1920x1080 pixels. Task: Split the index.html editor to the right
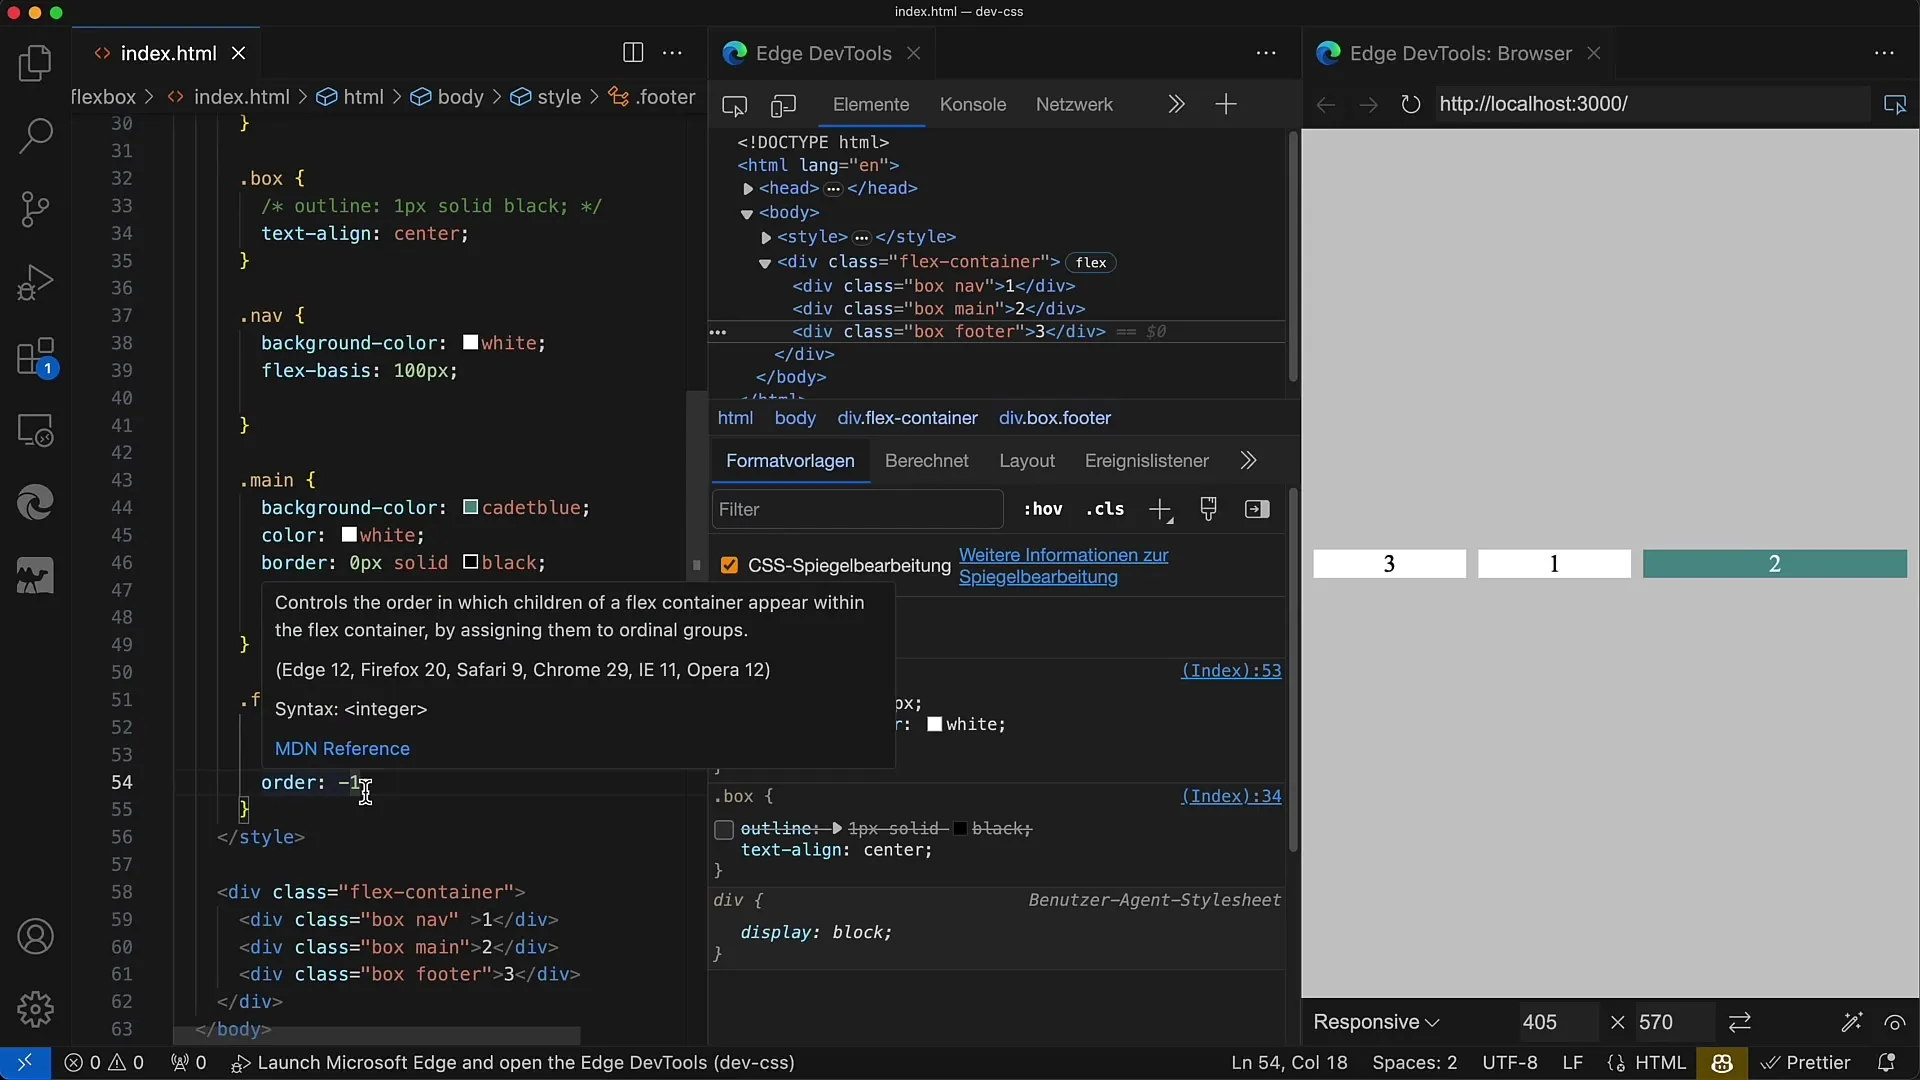tap(633, 53)
